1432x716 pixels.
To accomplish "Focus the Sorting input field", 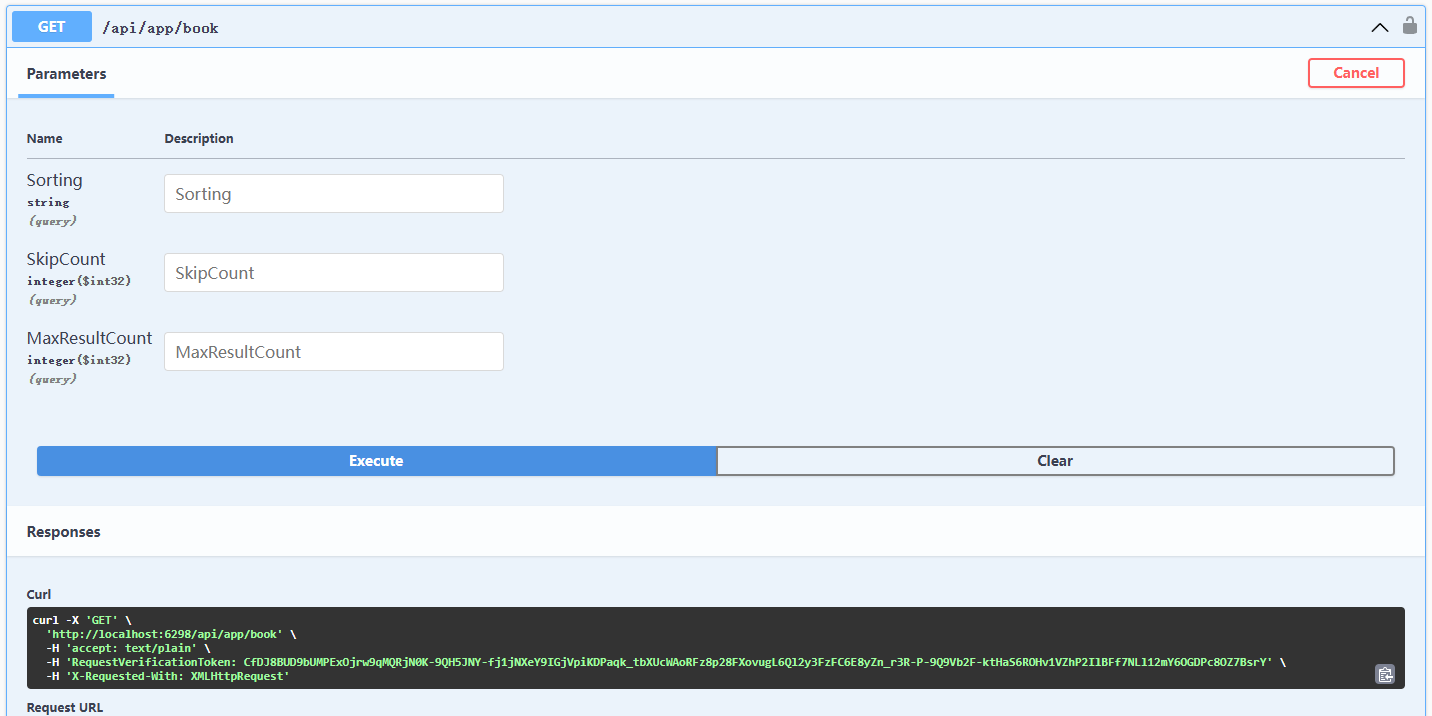I will click(333, 194).
